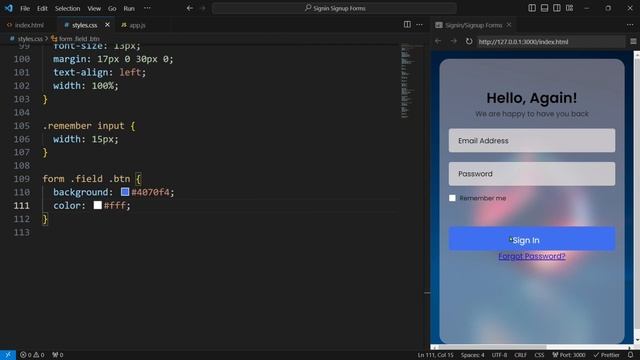Viewport: 640px width, 360px height.
Task: Click the ports forwarded status icon
Action: [58, 355]
